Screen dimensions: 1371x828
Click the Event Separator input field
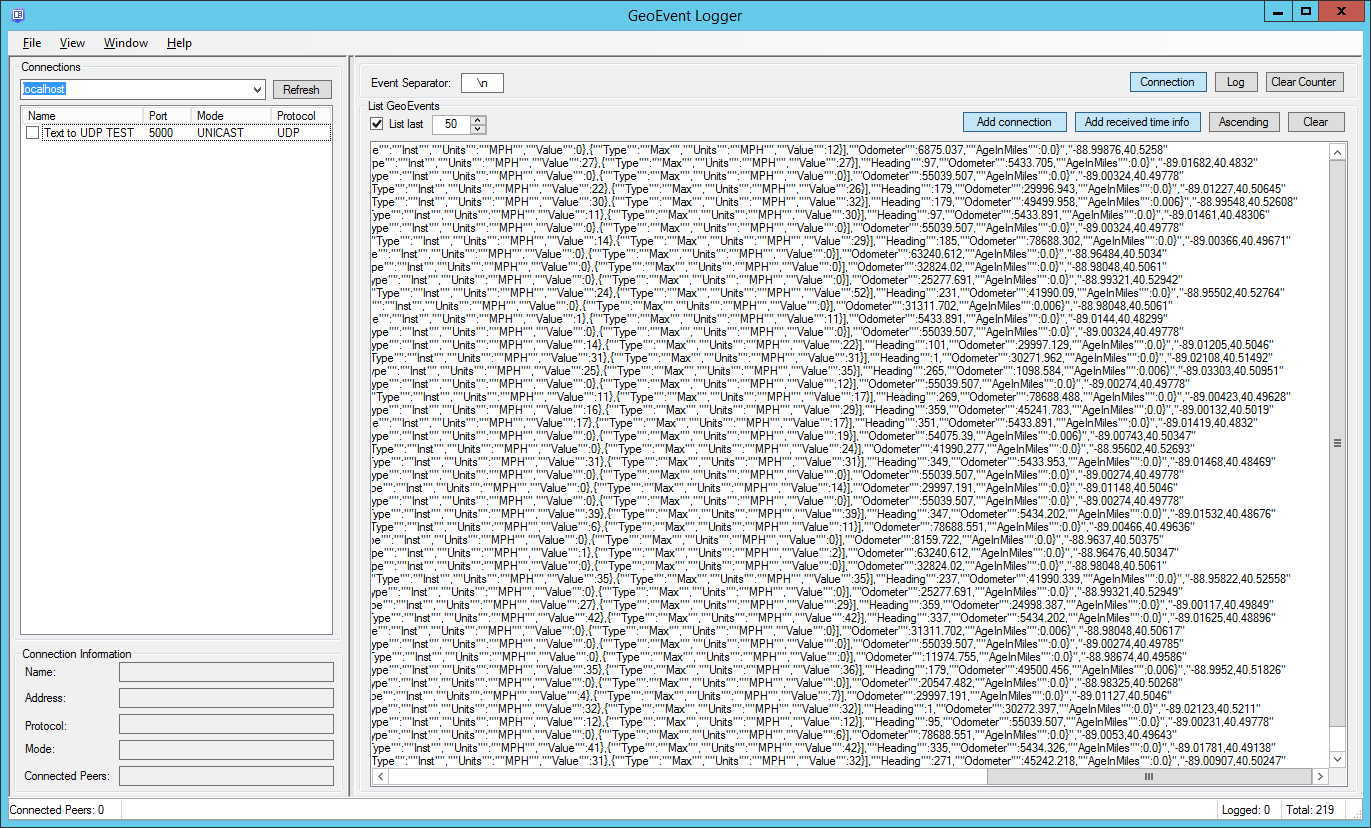point(482,83)
